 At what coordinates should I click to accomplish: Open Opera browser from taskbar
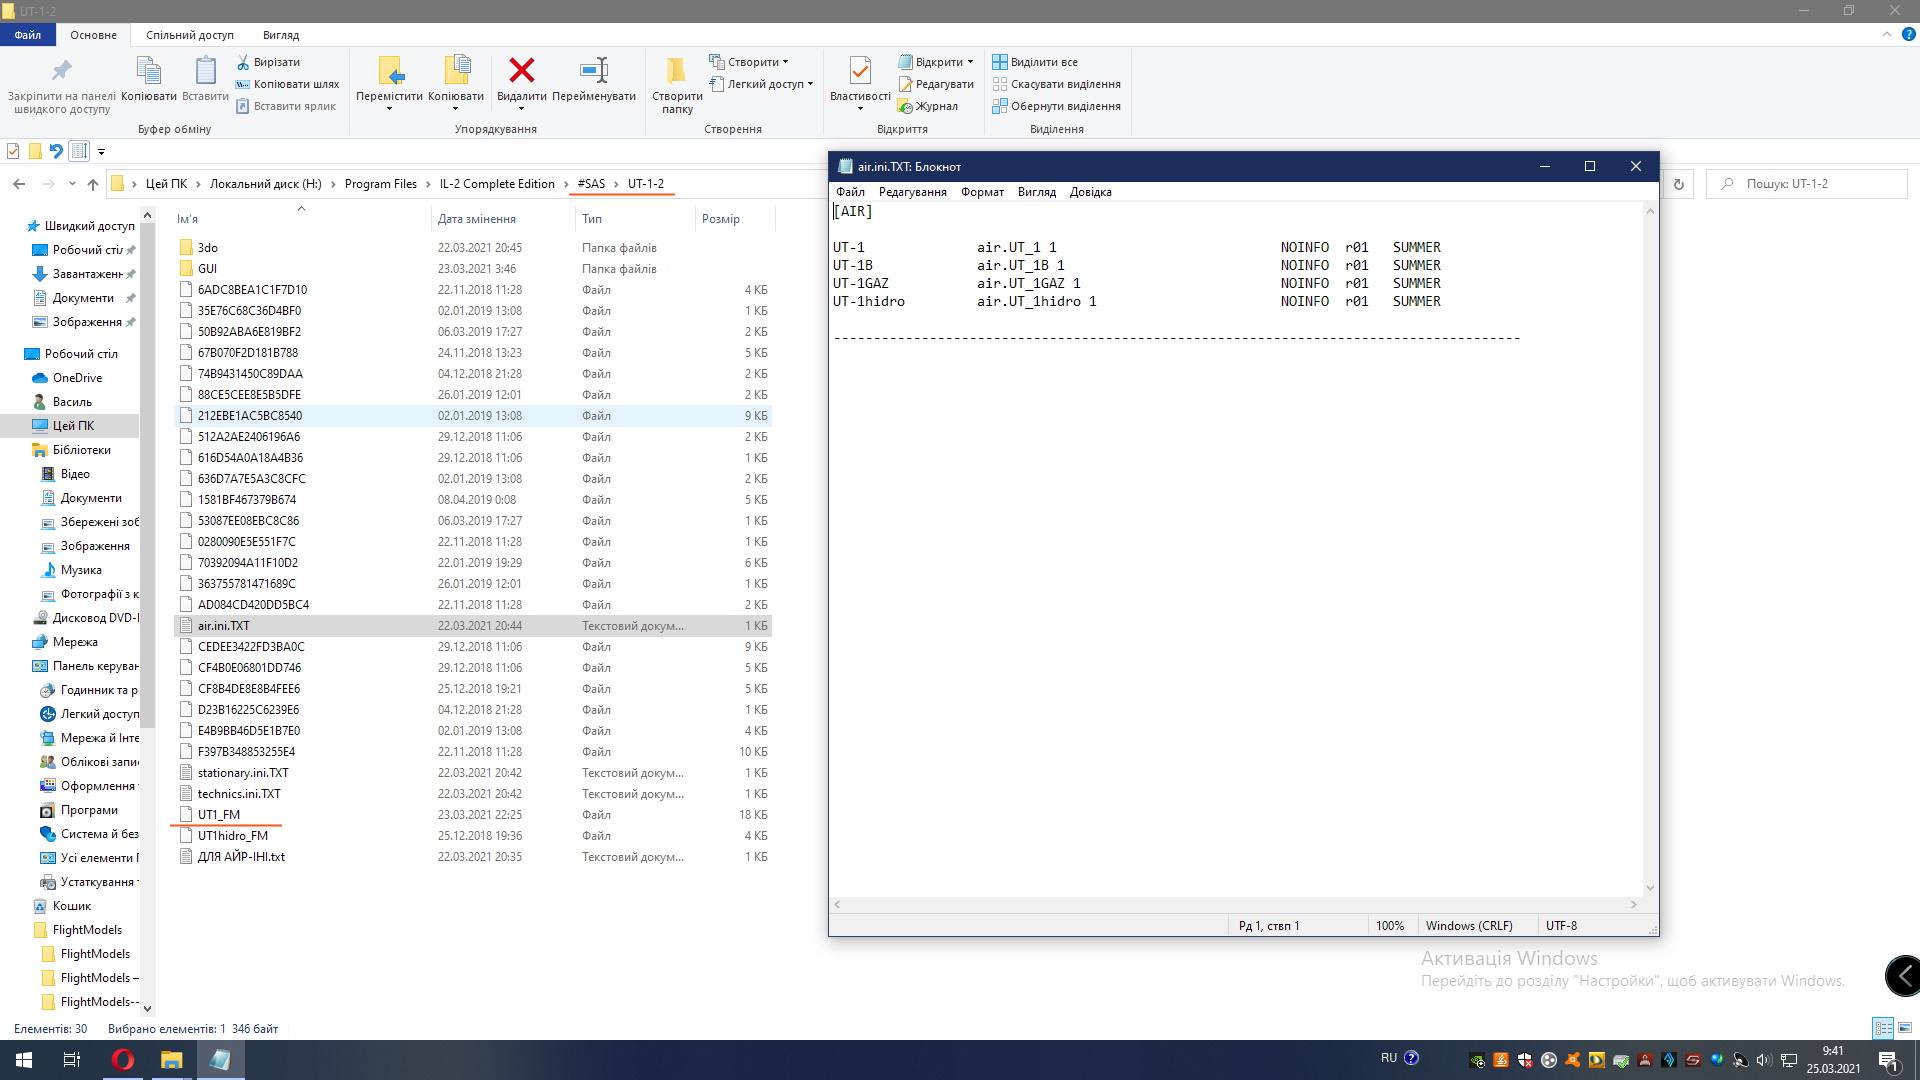coord(123,1060)
